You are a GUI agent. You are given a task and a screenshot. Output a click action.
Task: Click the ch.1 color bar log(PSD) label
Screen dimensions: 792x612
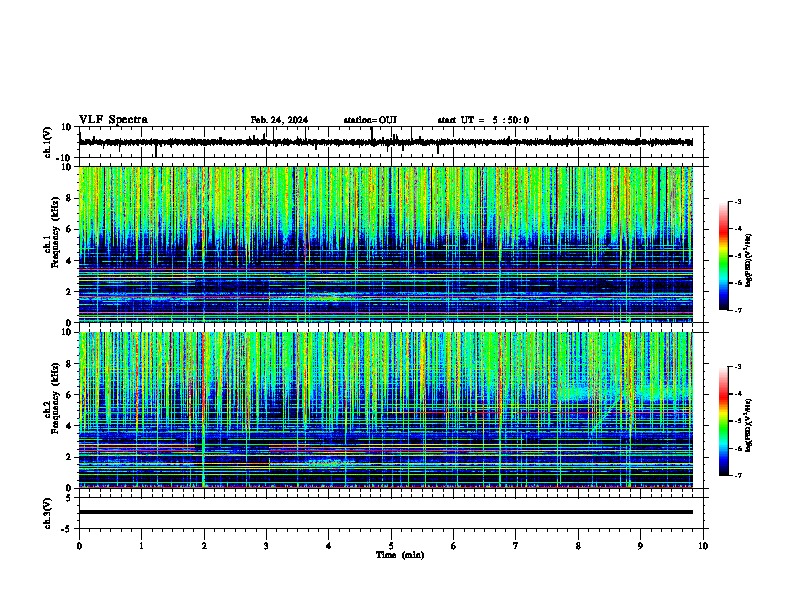pos(749,261)
